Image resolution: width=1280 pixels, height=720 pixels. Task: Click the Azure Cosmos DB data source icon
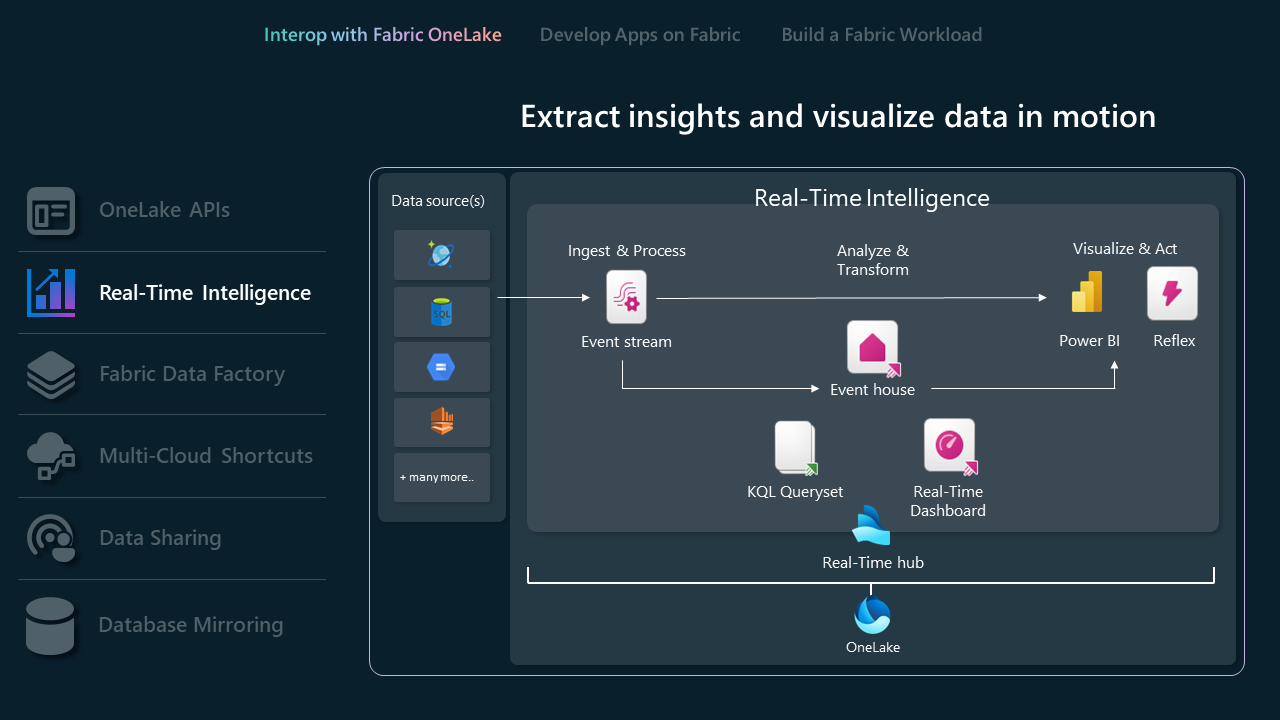pos(441,254)
